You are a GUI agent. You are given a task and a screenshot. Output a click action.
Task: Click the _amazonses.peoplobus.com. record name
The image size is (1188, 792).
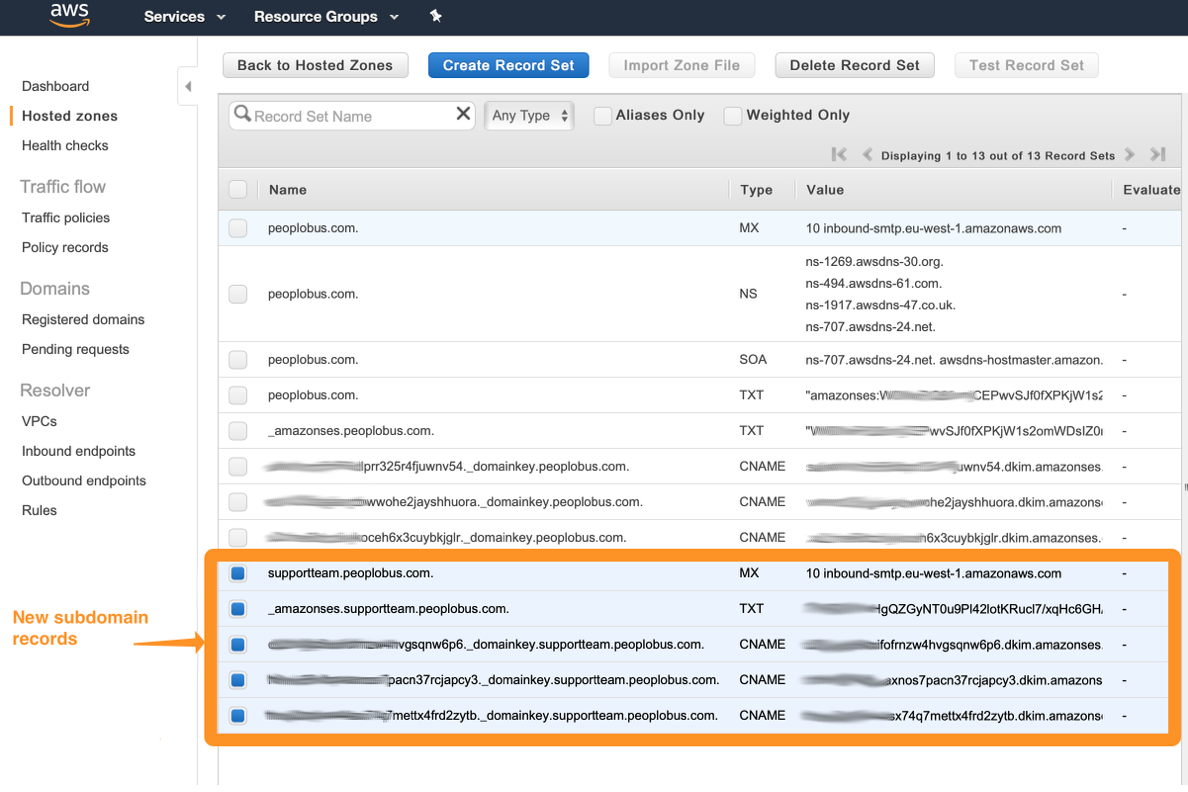pyautogui.click(x=351, y=430)
